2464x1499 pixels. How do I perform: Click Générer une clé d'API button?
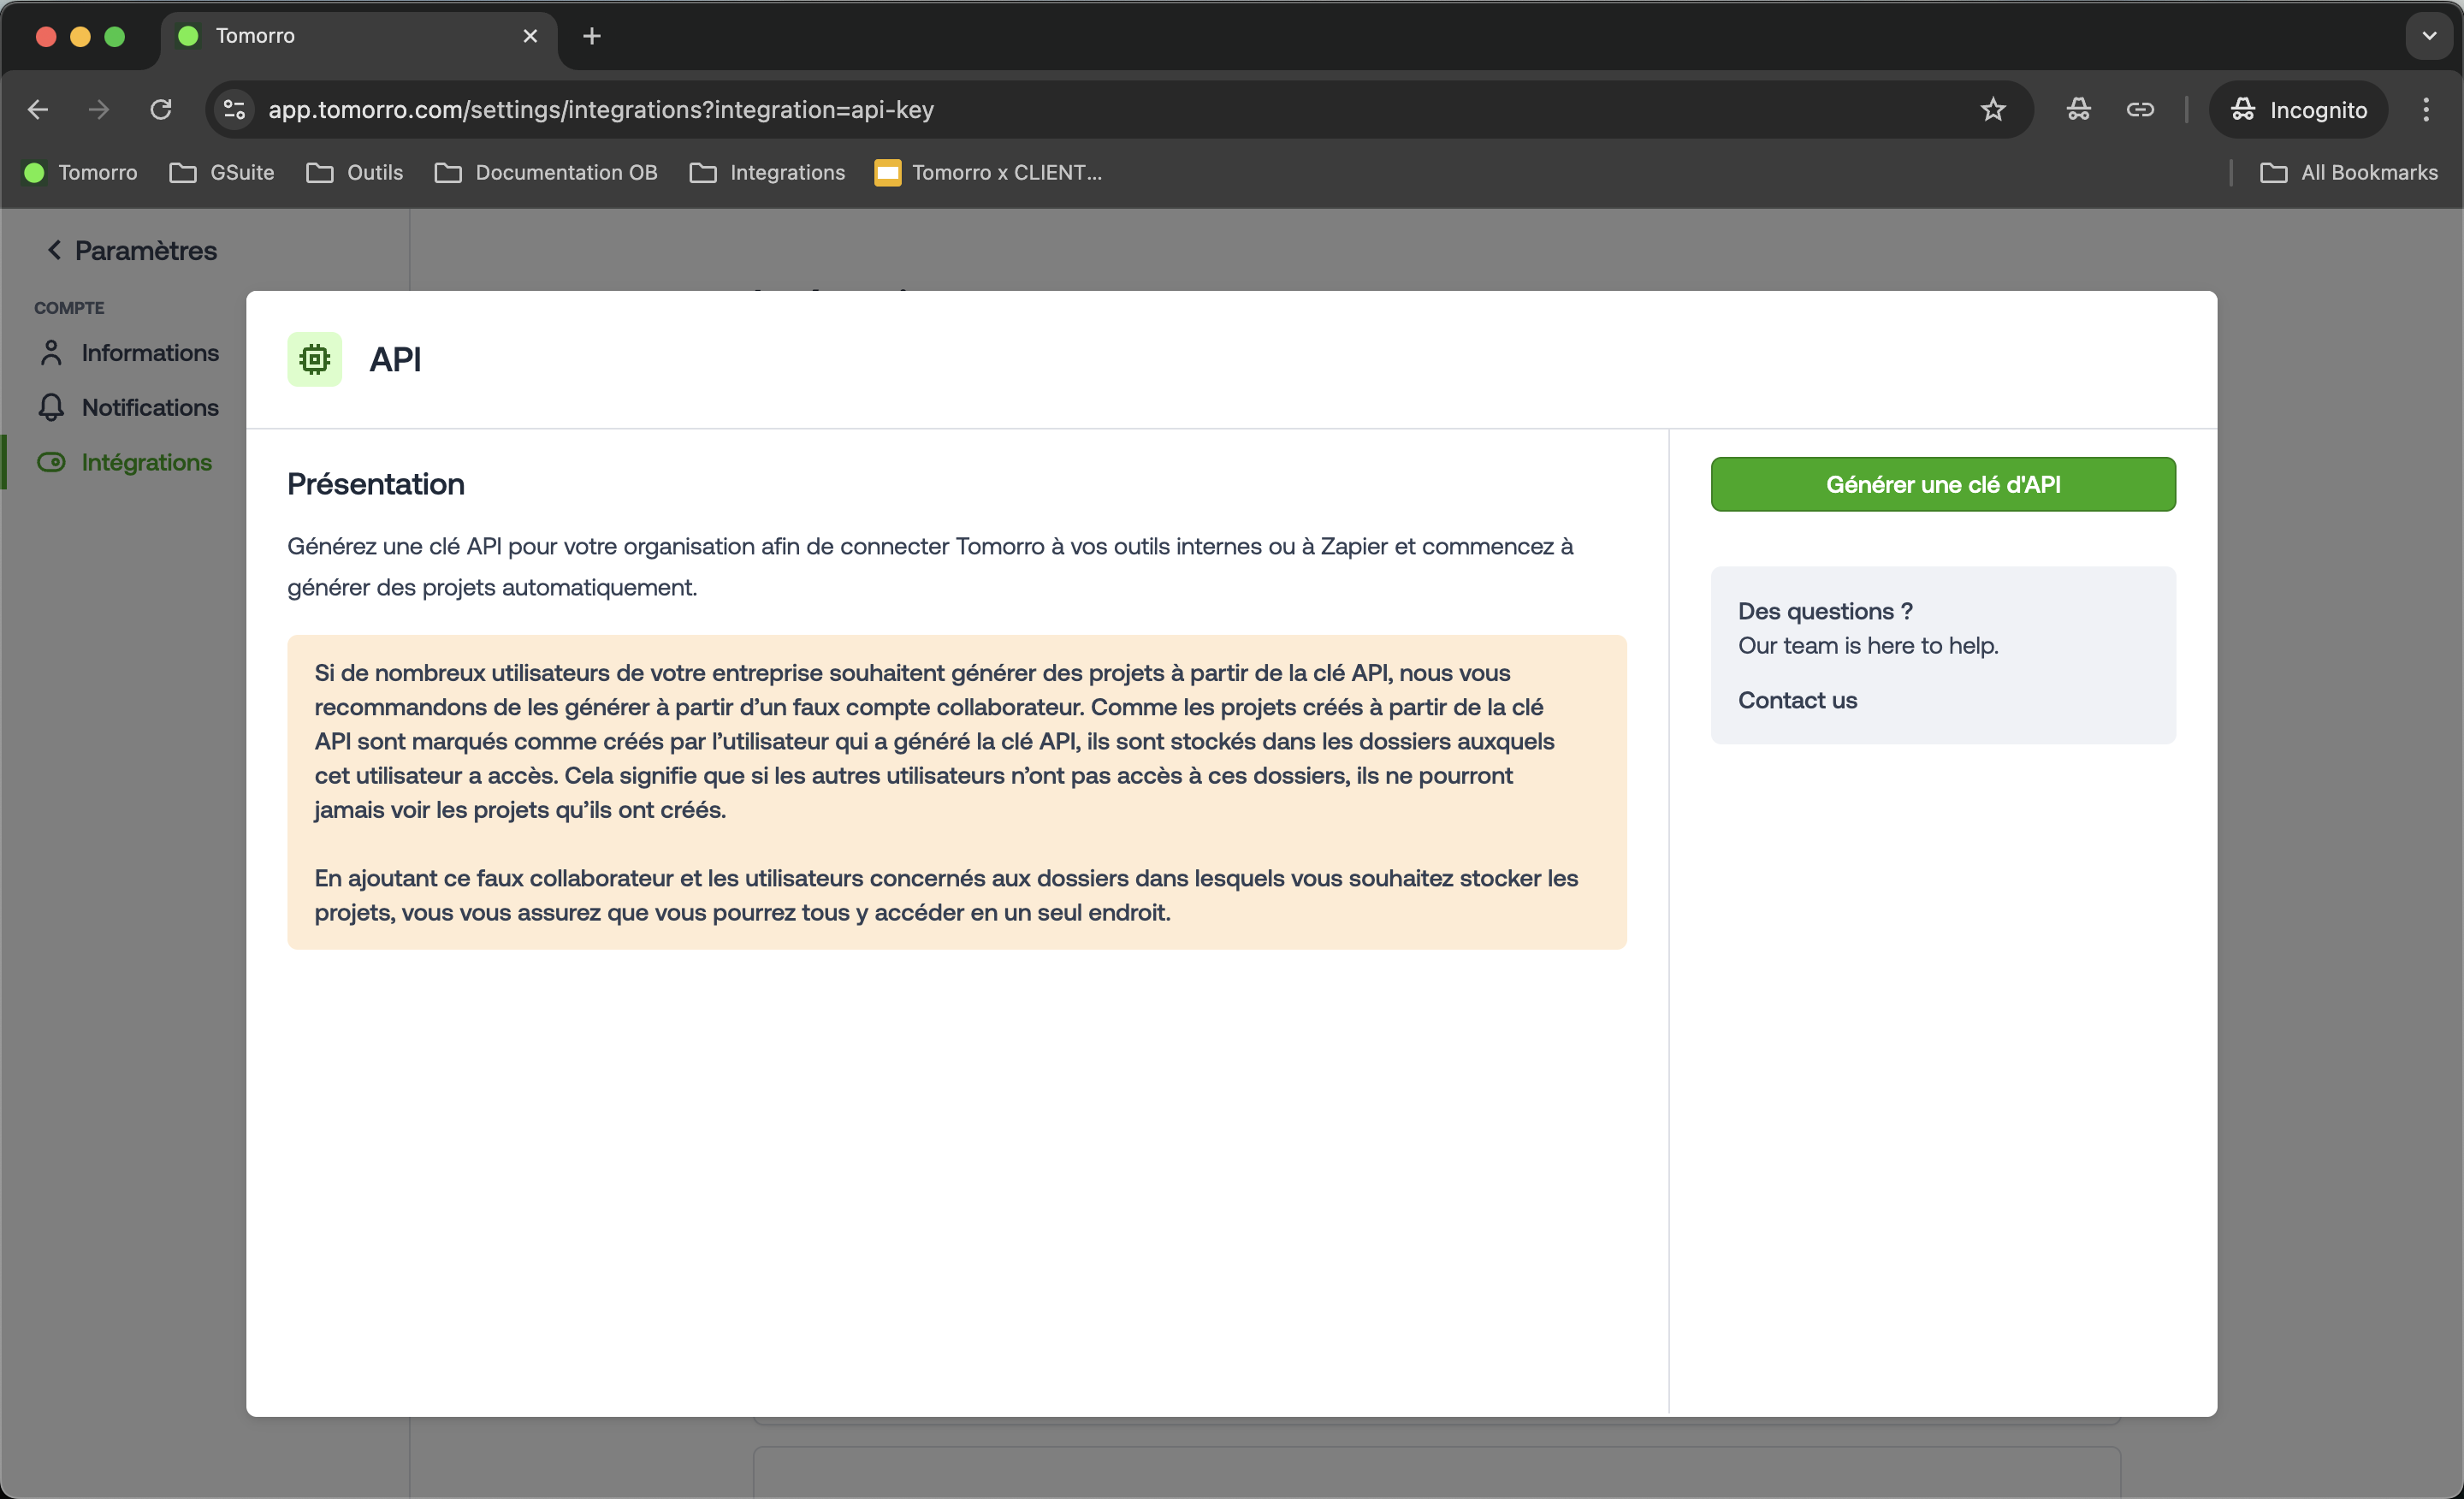pos(1942,484)
